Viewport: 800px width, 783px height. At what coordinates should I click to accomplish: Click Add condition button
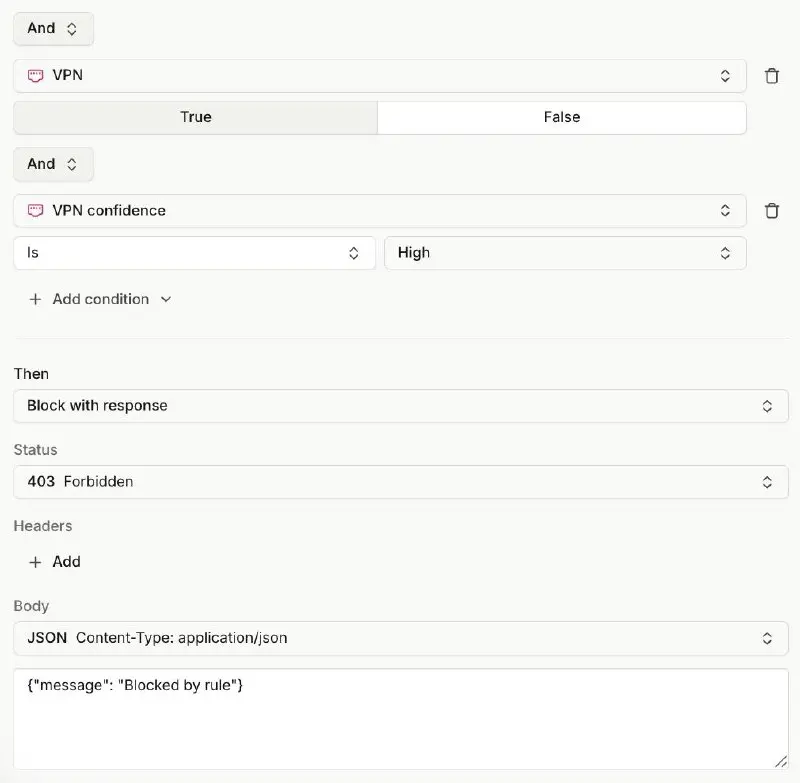coord(101,299)
